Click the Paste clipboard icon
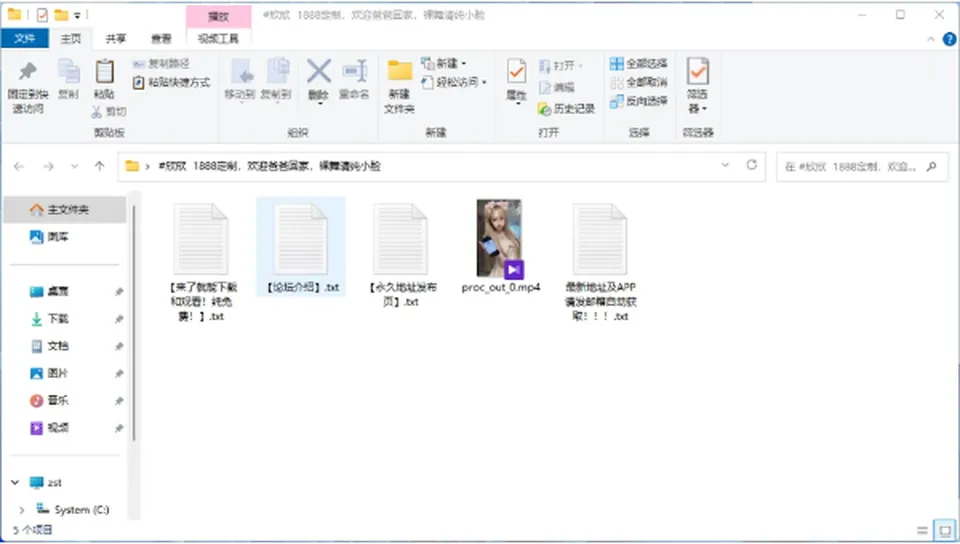This screenshot has height=544, width=960. [x=105, y=72]
